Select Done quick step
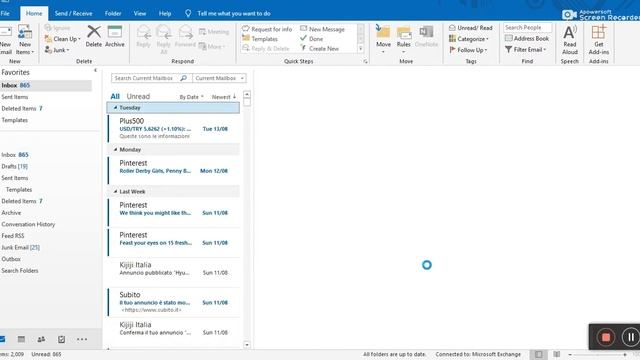This screenshot has height=360, width=640. [x=311, y=39]
